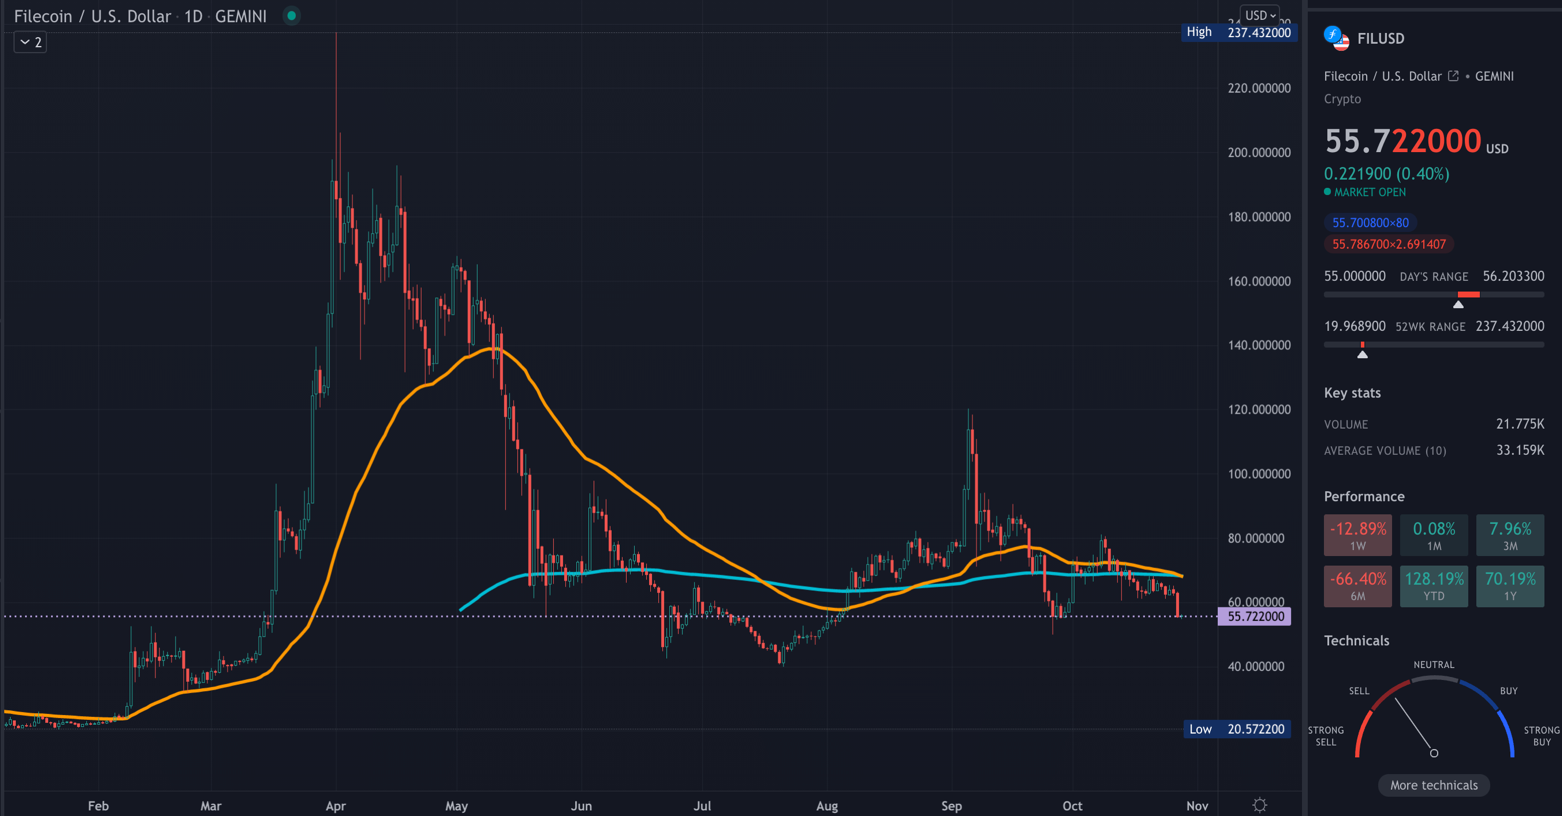Click the Apr label on the time axis
The width and height of the screenshot is (1562, 816).
pos(335,806)
